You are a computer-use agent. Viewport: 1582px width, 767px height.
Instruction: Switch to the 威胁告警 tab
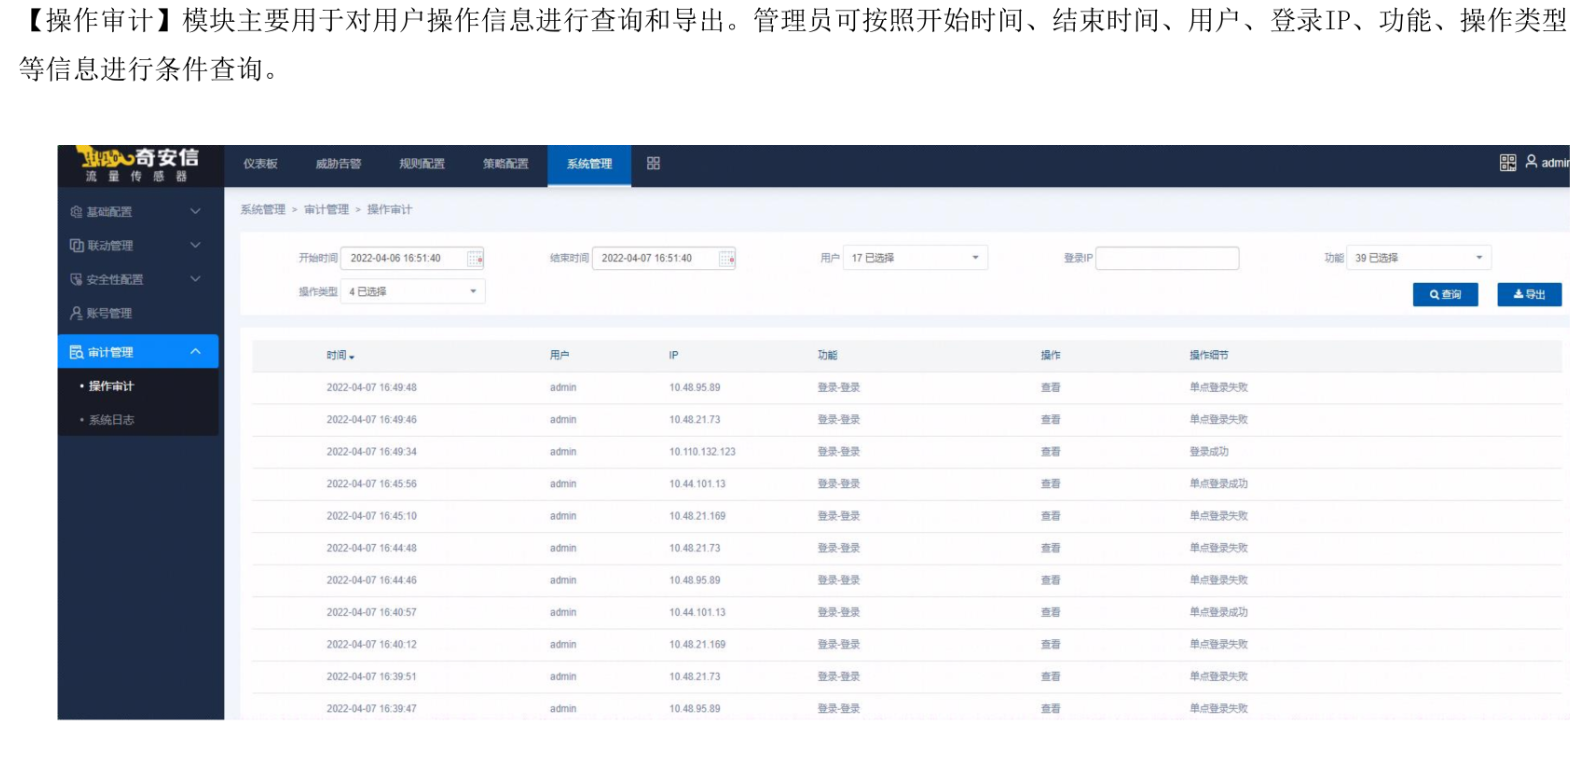(x=338, y=164)
